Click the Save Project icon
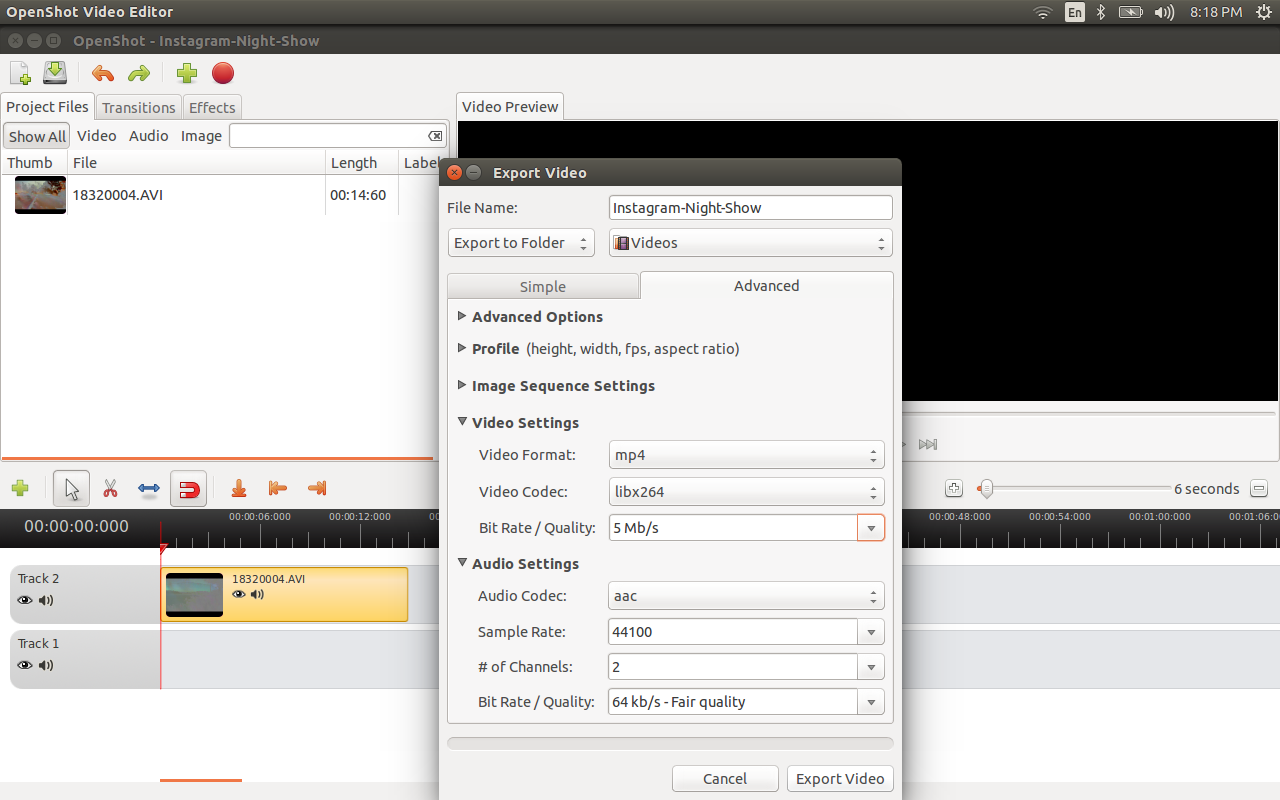 (x=54, y=73)
